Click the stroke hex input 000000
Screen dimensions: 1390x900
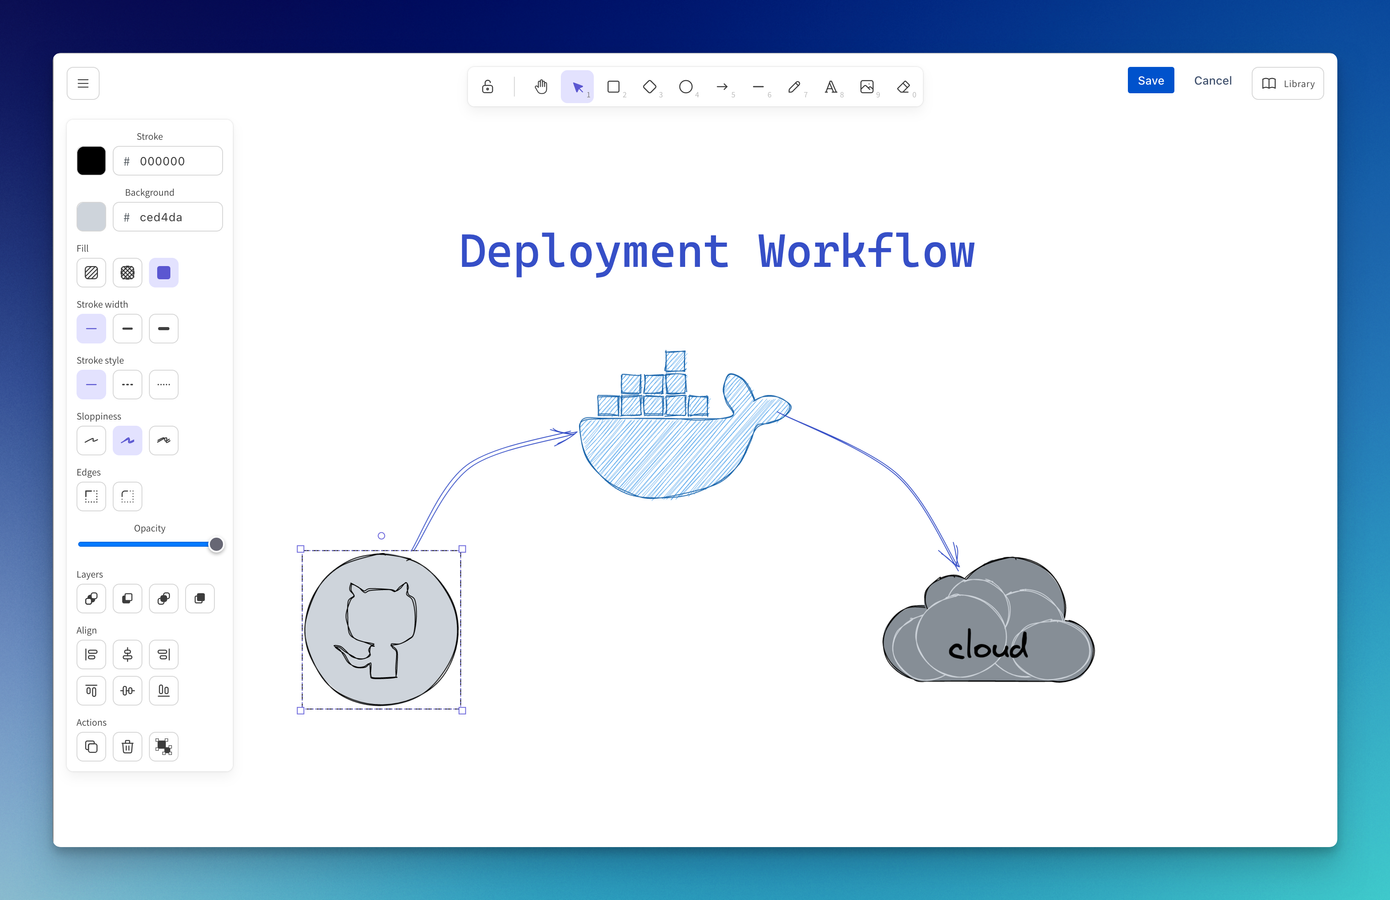168,161
